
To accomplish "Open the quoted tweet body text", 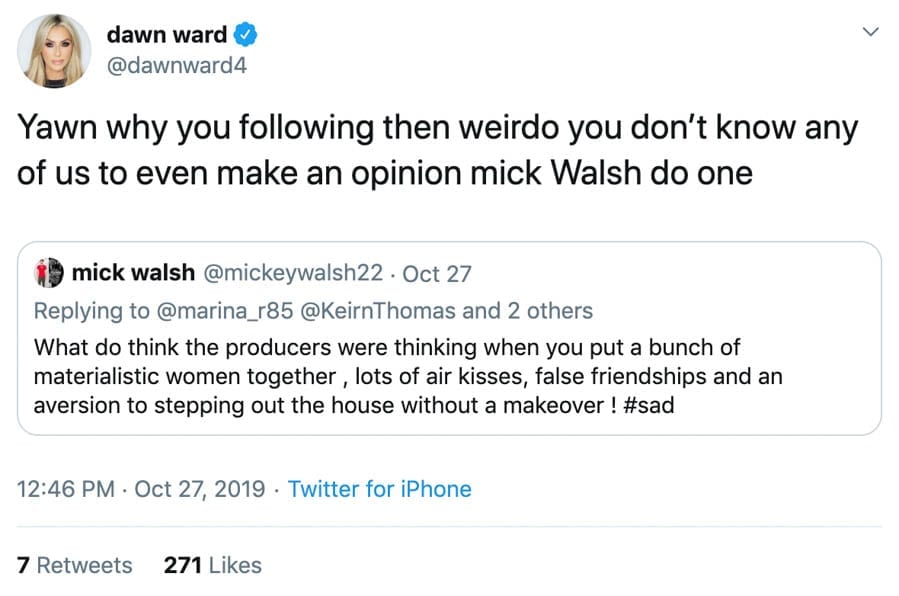I will 400,377.
